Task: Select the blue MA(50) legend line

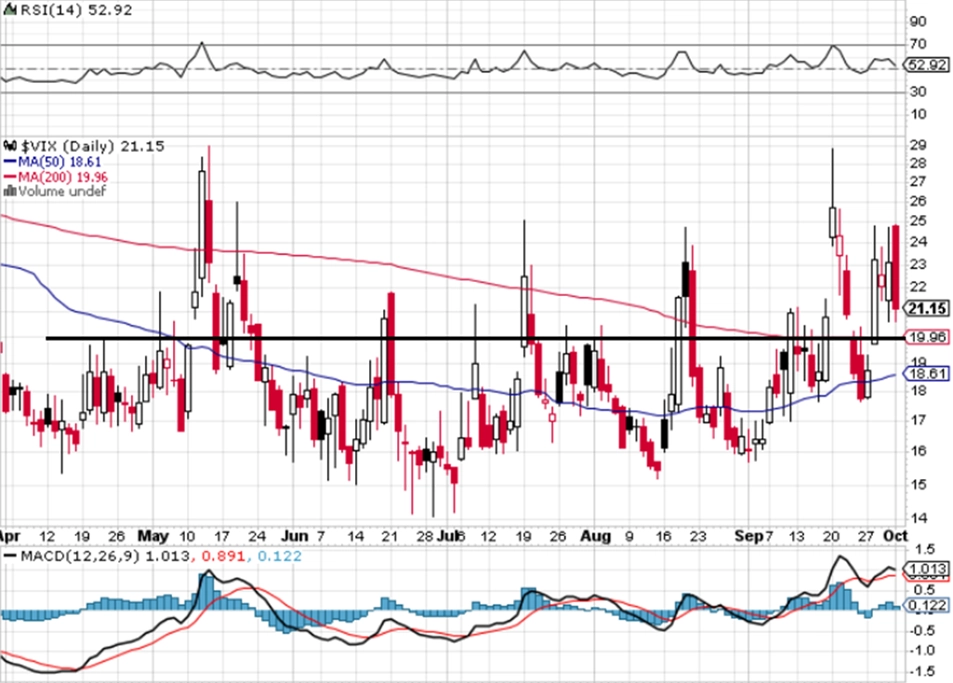Action: 10,162
